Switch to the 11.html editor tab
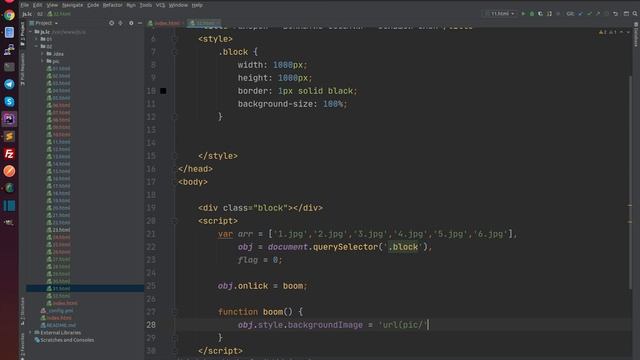Viewport: 640px width, 360px height. (203, 23)
